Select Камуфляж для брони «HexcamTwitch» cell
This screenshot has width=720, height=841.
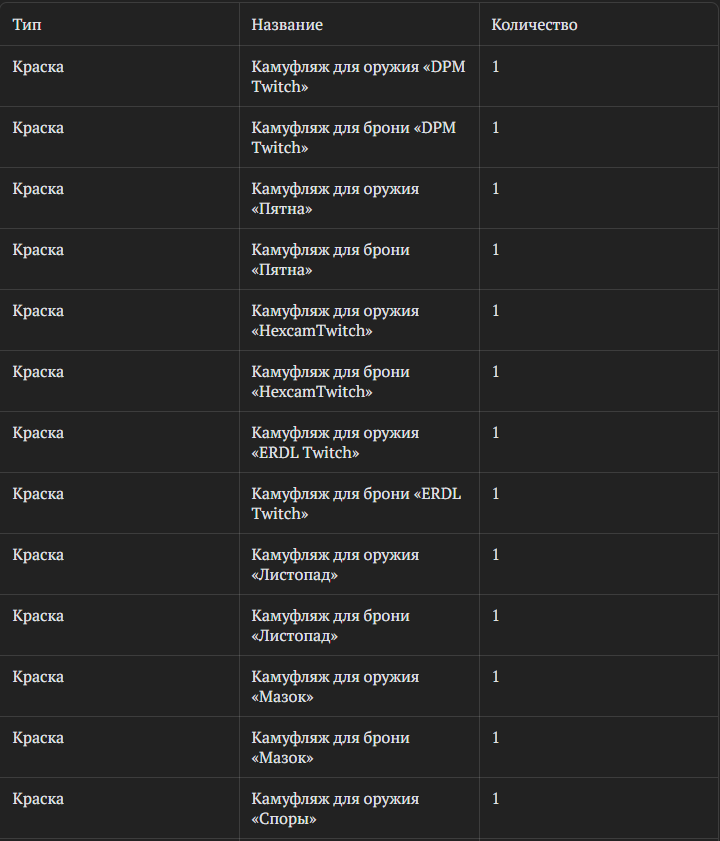coord(330,381)
